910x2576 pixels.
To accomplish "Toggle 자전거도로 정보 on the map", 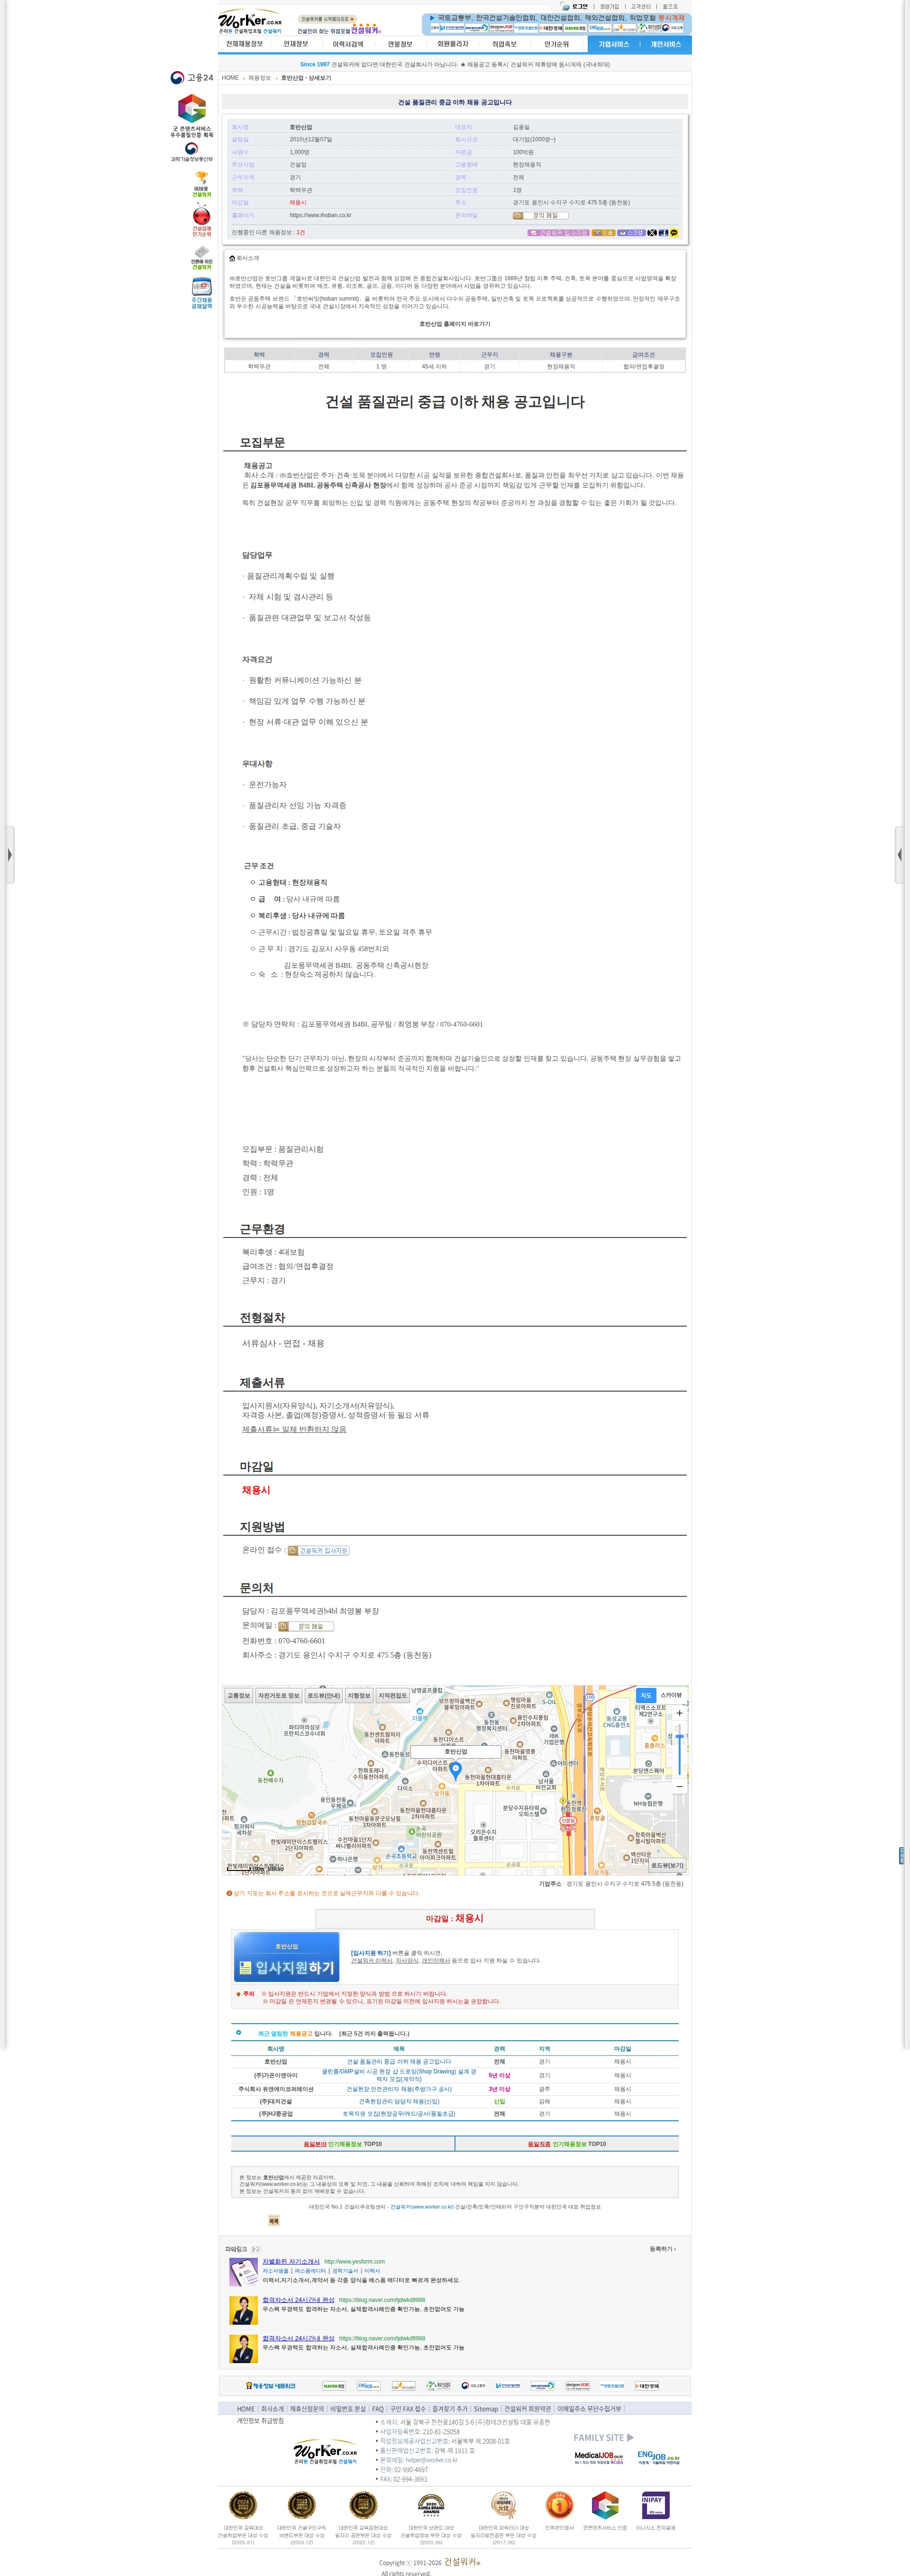I will point(279,1696).
